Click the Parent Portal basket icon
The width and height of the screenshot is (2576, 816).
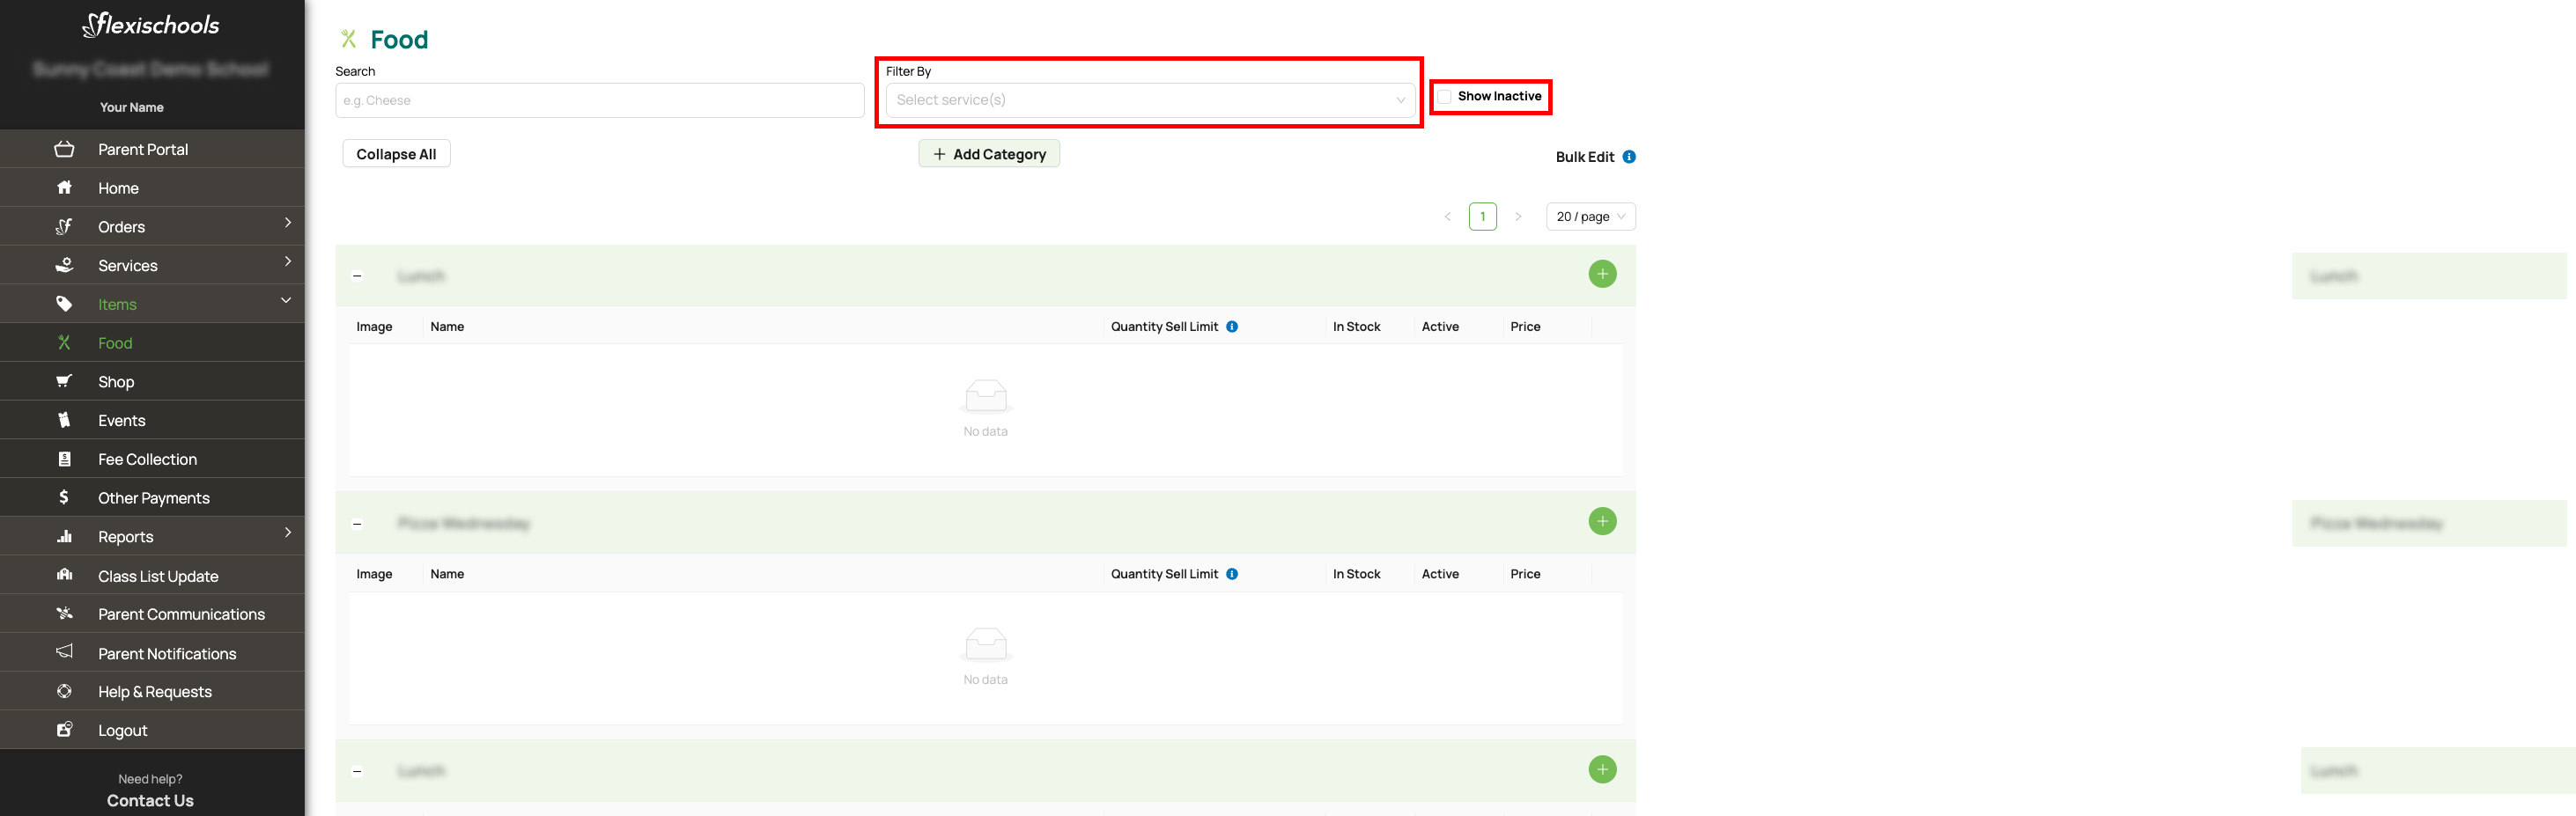(64, 149)
